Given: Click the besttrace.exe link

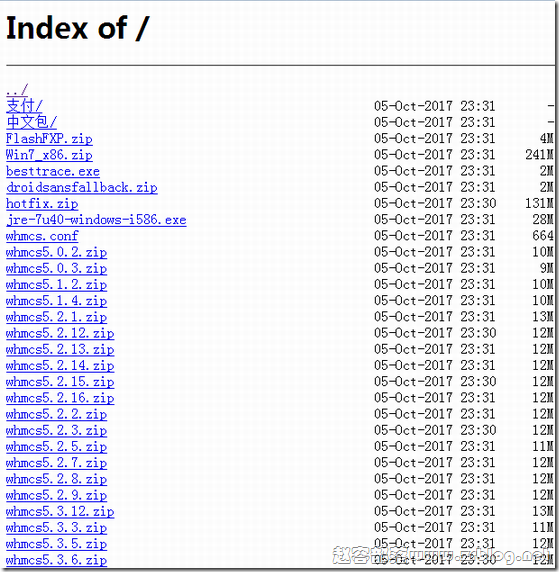Looking at the screenshot, I should pyautogui.click(x=53, y=171).
